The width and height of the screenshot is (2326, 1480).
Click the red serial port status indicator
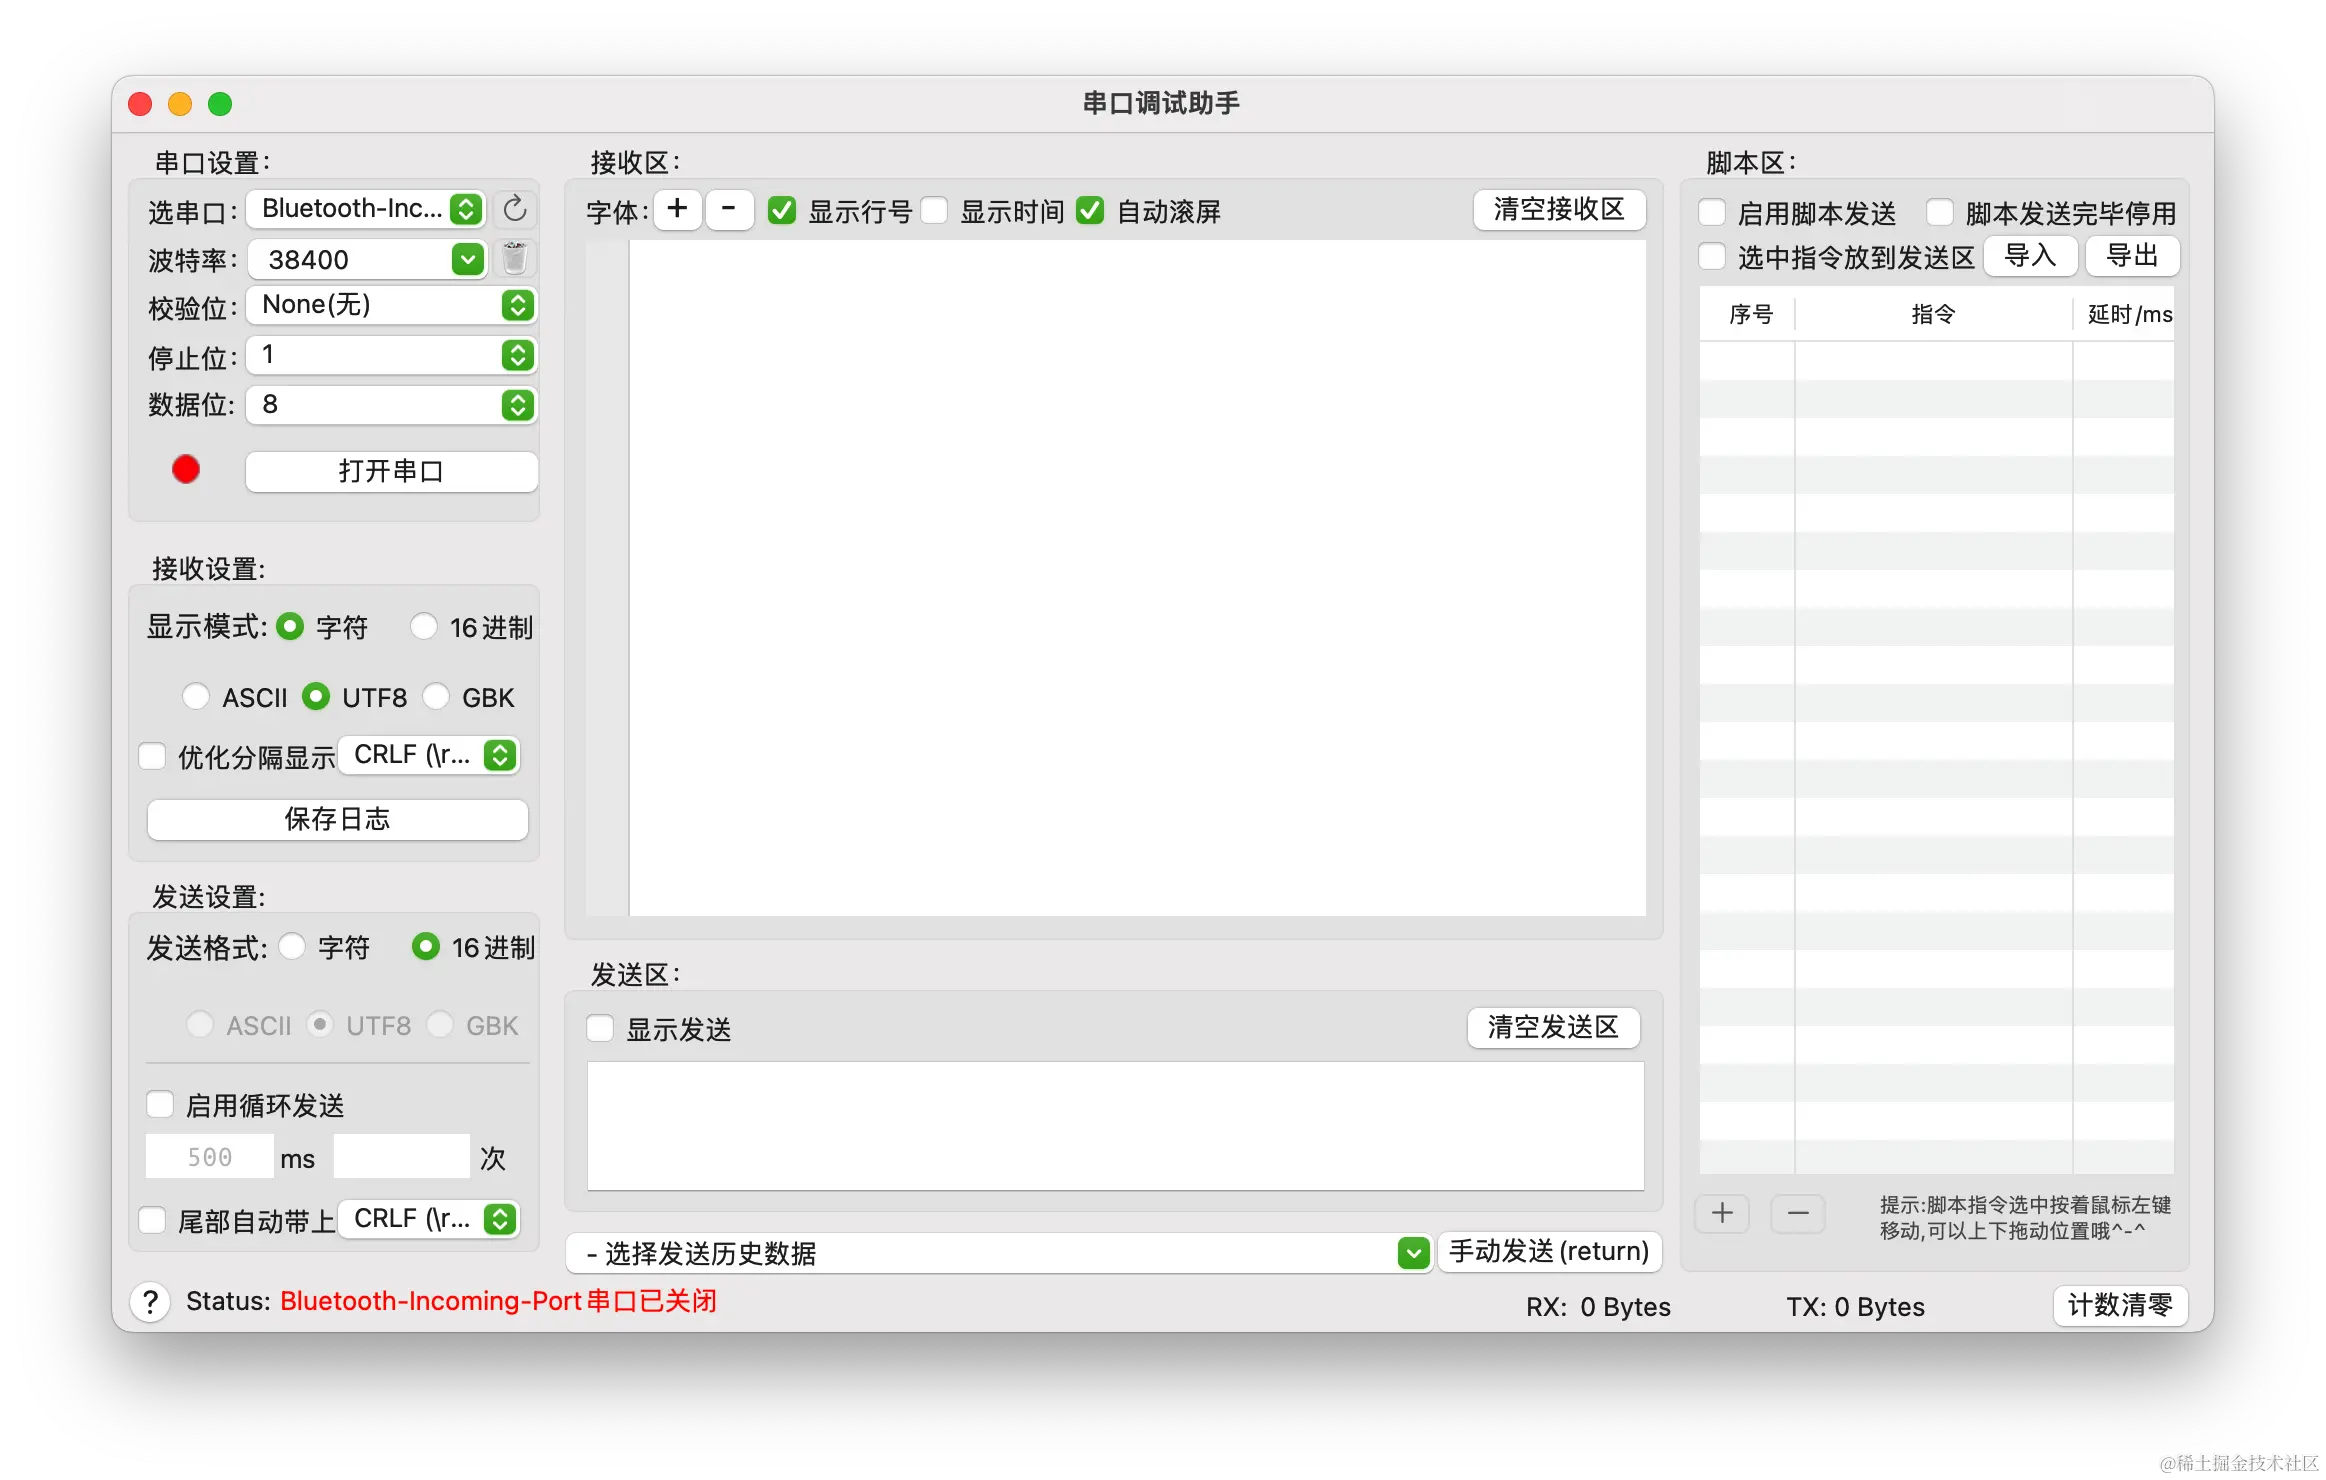pyautogui.click(x=186, y=470)
